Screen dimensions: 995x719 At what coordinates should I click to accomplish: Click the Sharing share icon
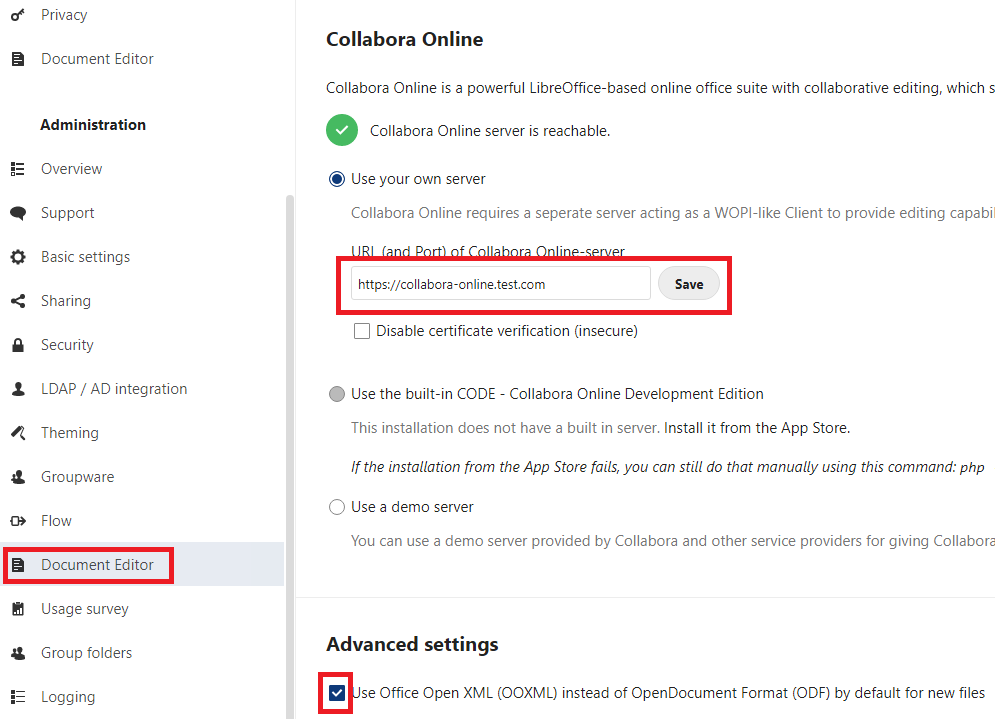coord(18,301)
